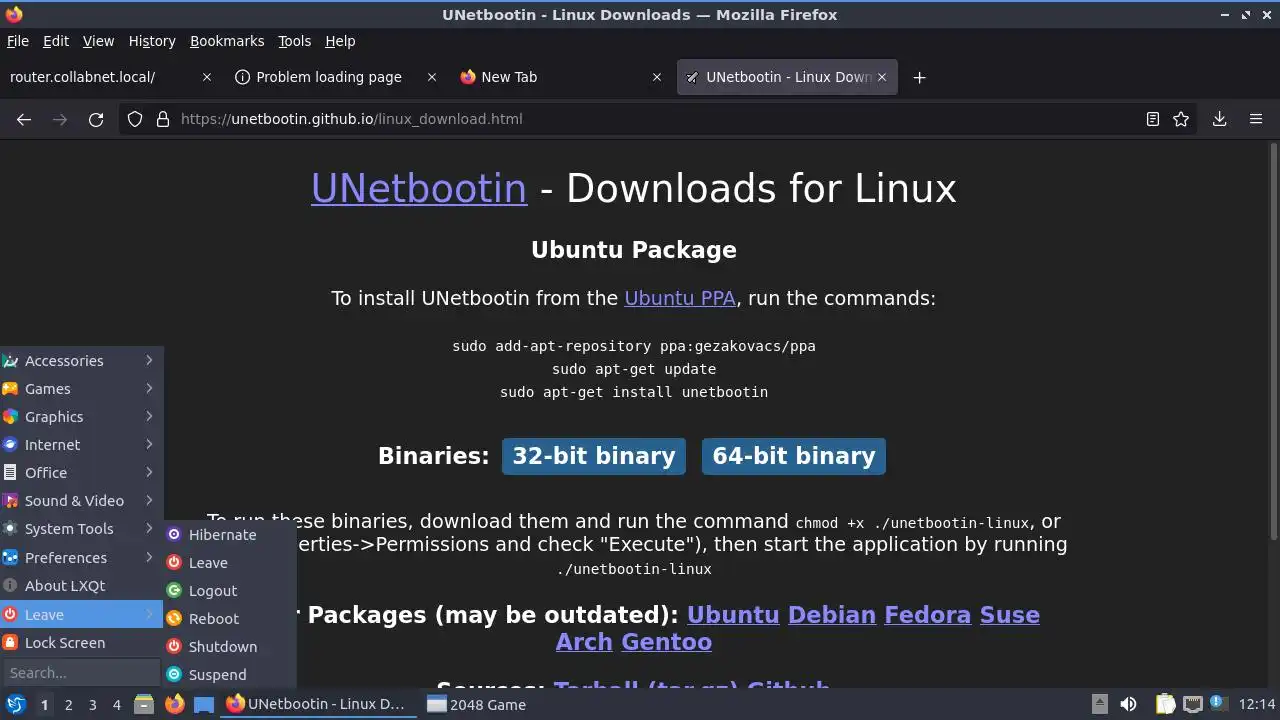Expand the System Tools submenu
Image resolution: width=1280 pixels, height=720 pixels.
pyautogui.click(x=82, y=529)
